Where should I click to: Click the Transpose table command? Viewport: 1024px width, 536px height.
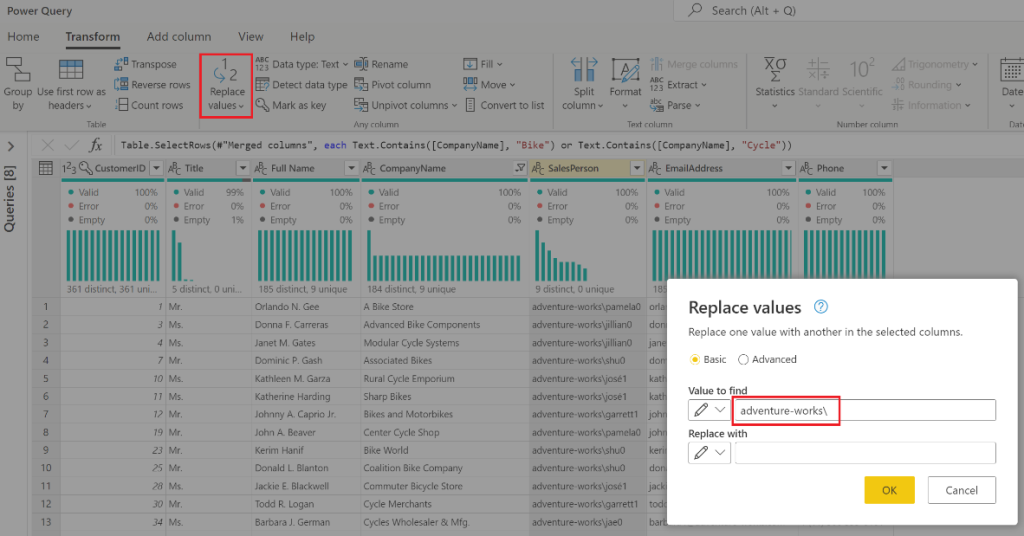point(146,64)
